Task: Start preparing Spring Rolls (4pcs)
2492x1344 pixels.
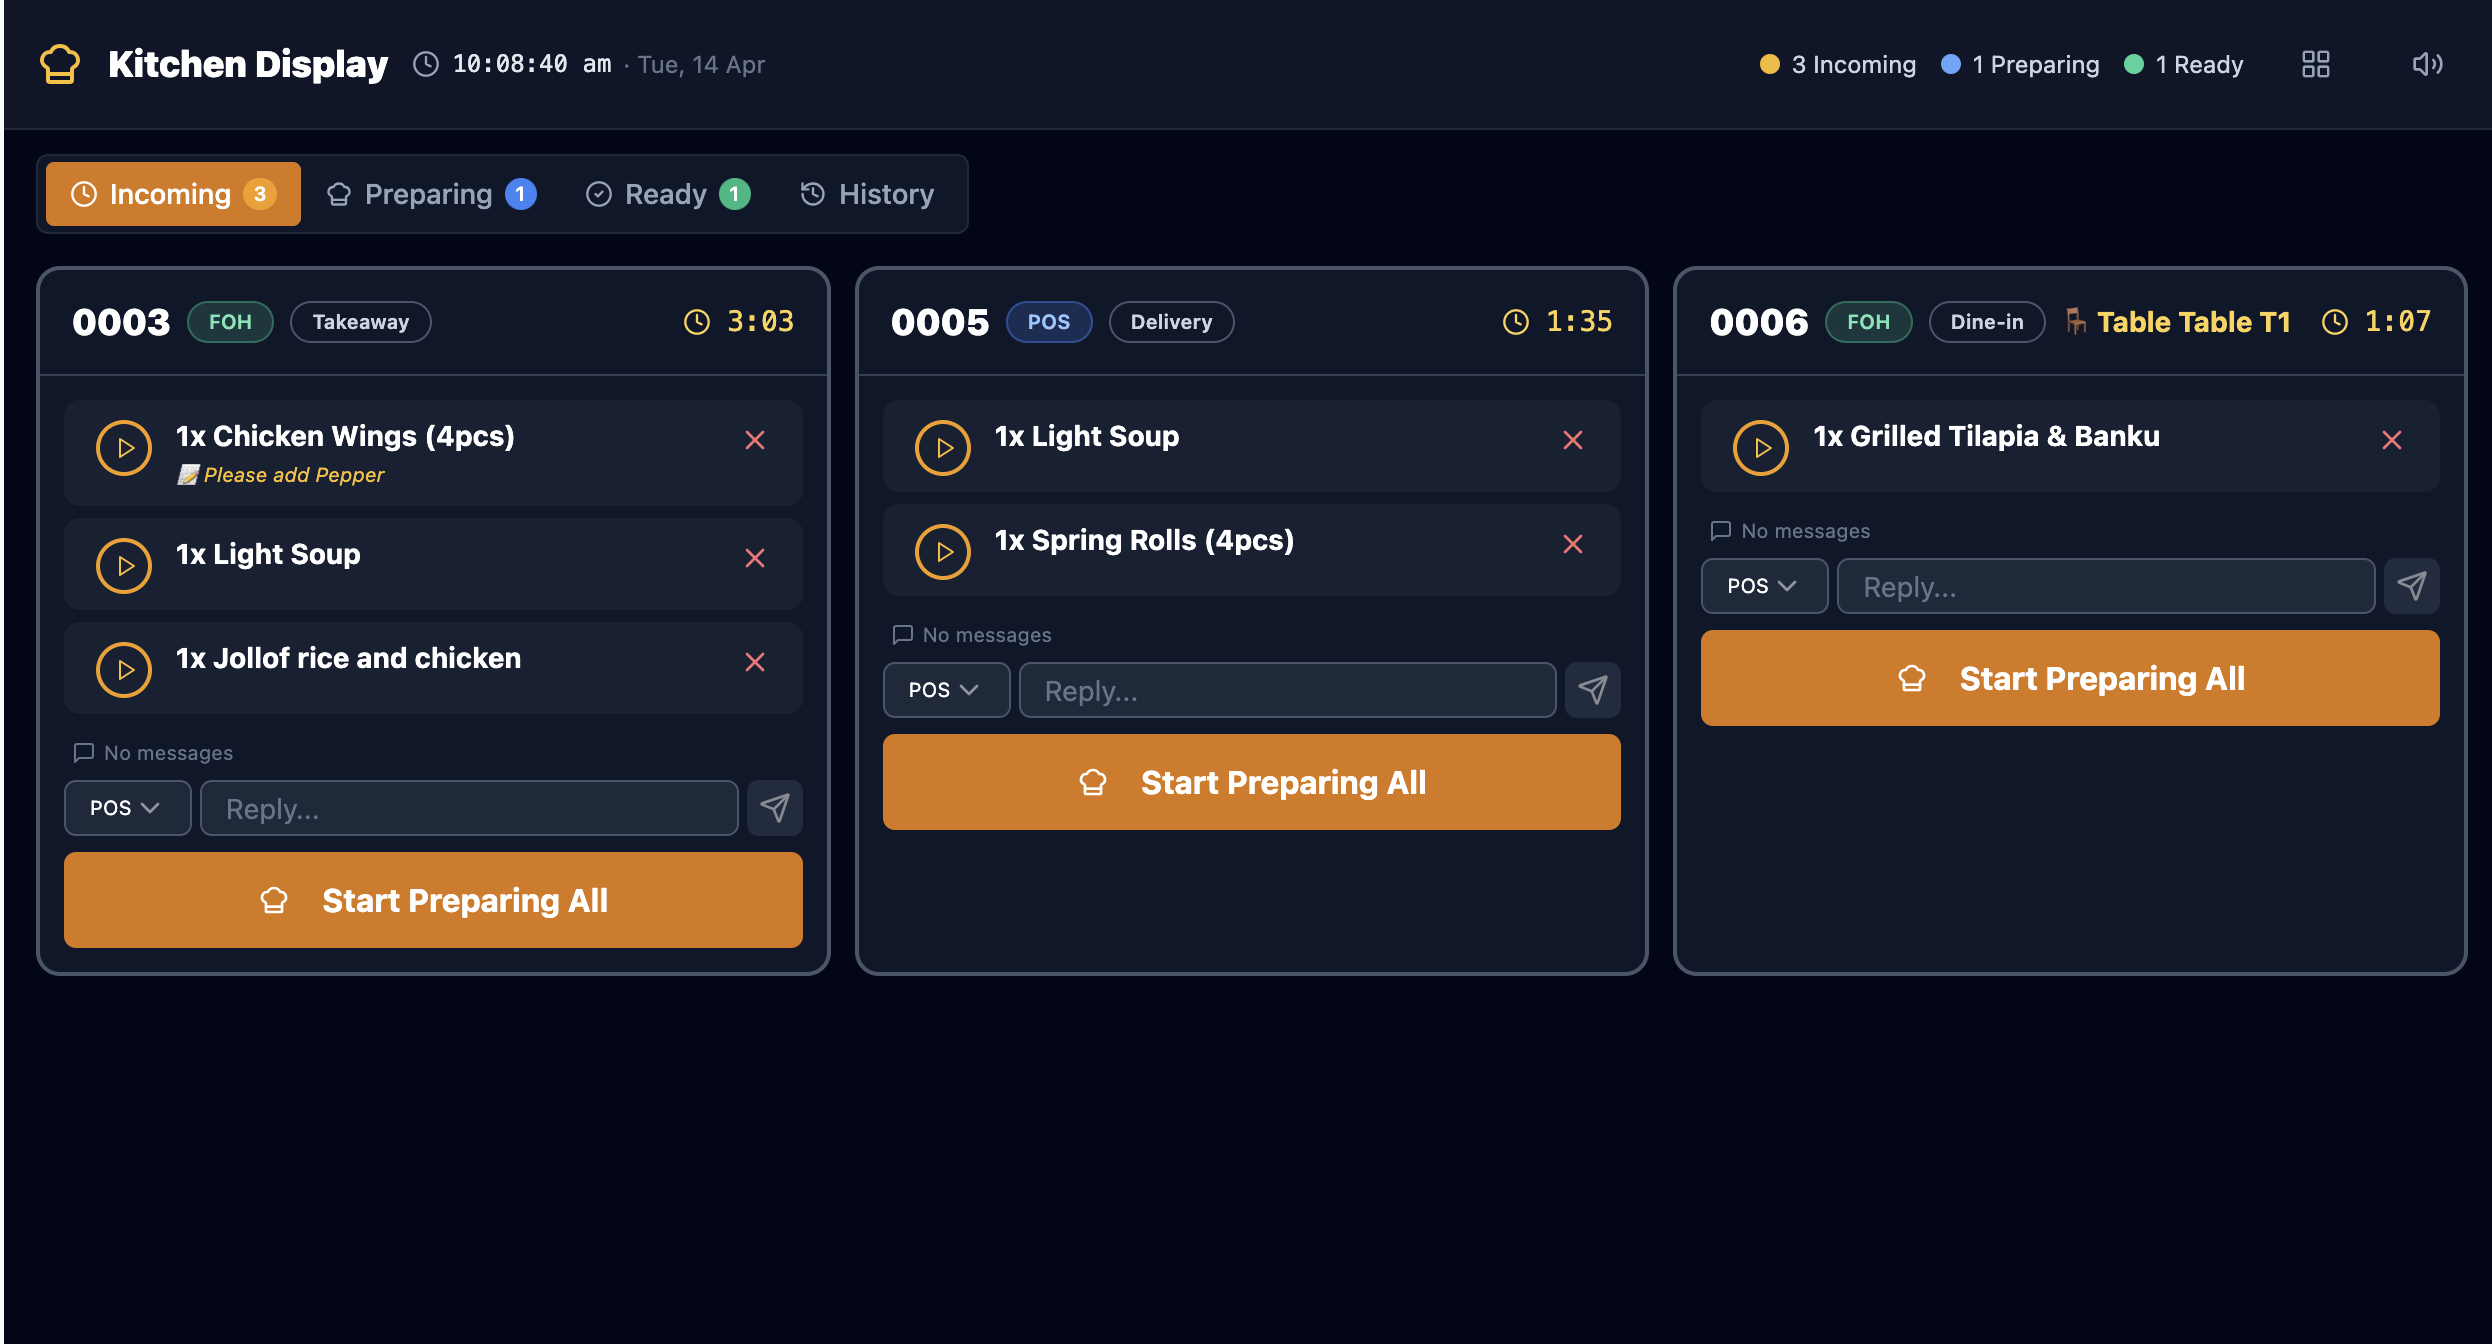Action: click(943, 552)
